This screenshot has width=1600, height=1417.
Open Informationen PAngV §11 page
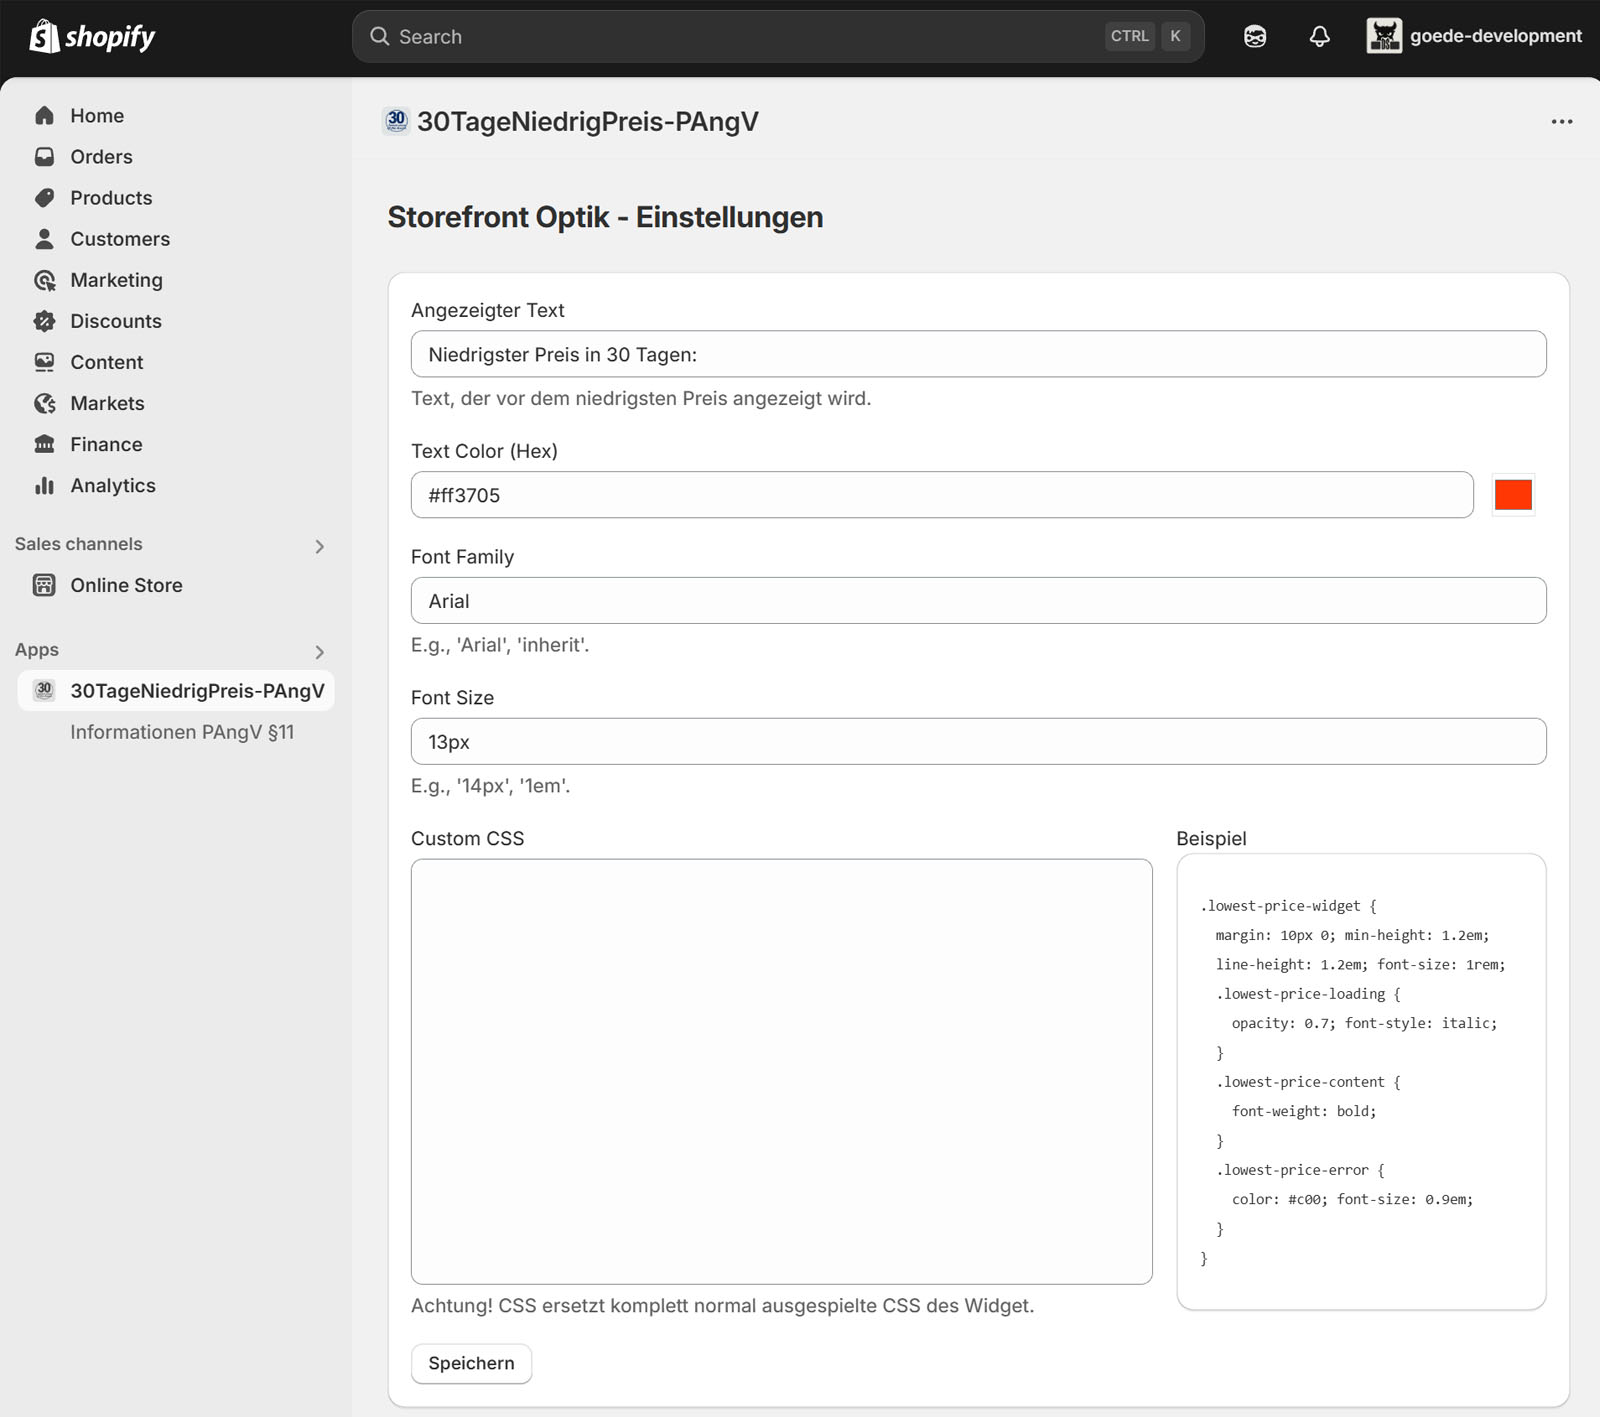[182, 732]
